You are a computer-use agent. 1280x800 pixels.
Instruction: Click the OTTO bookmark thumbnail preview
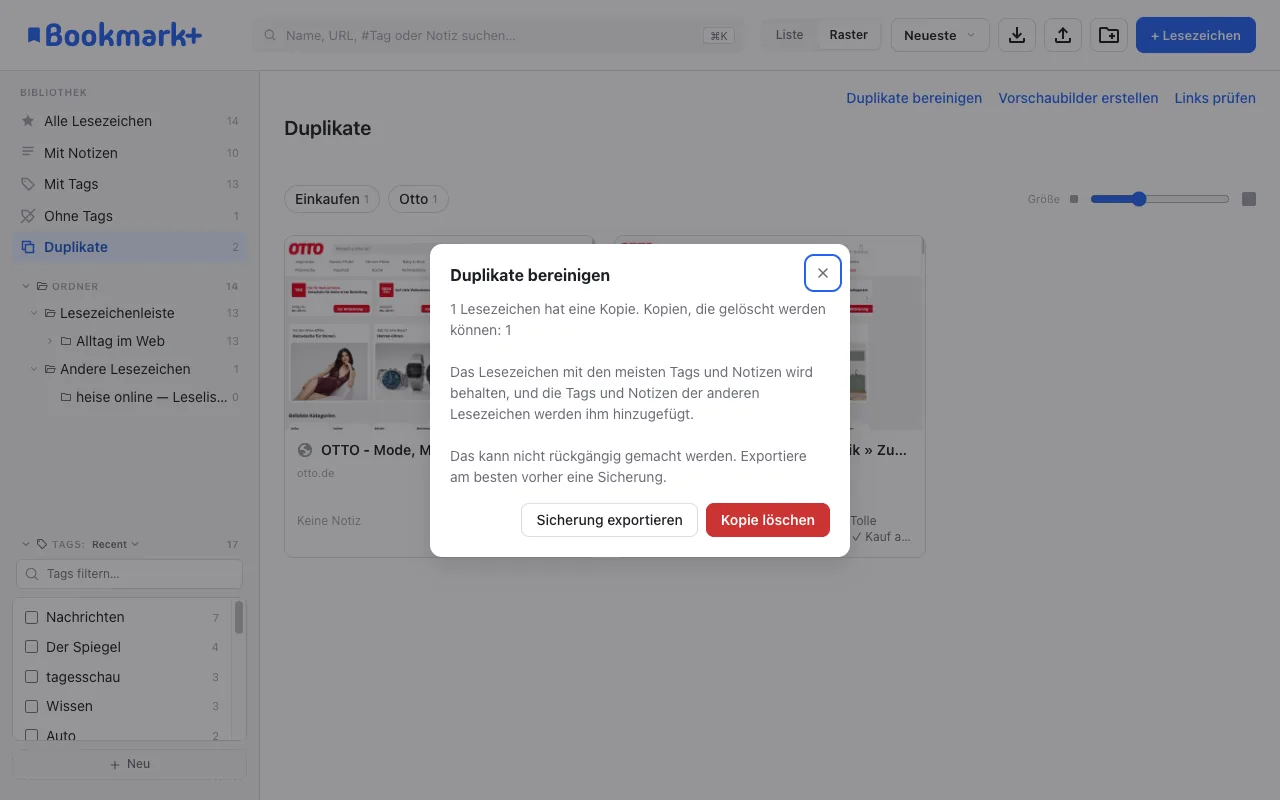click(439, 333)
